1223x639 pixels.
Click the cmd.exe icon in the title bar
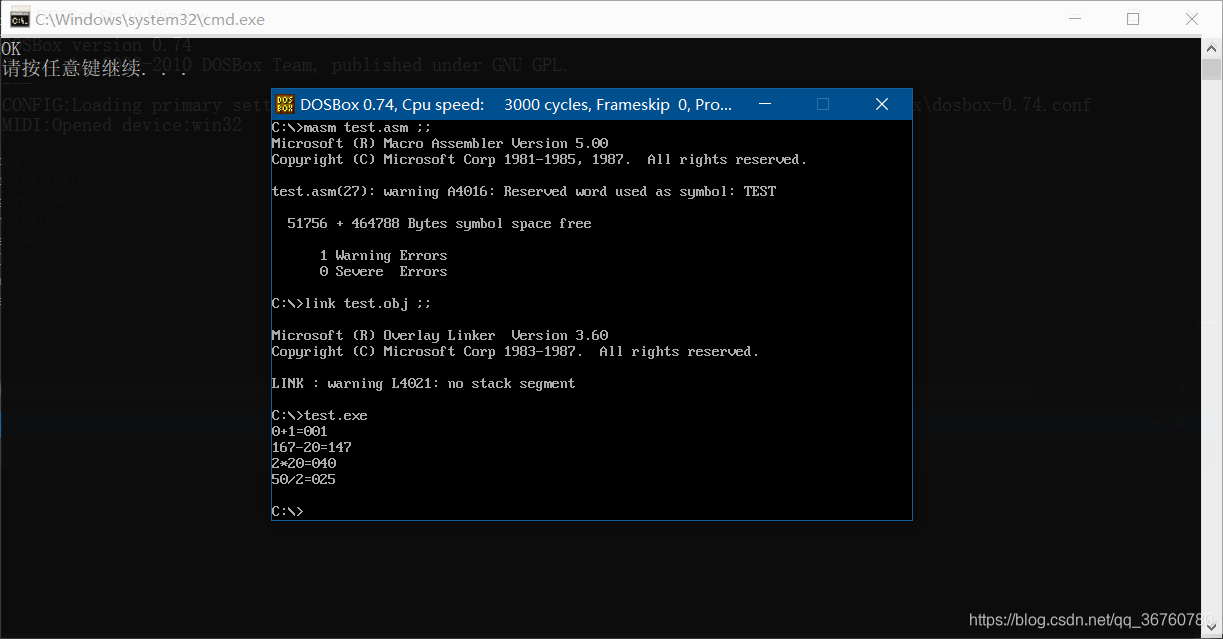pyautogui.click(x=19, y=19)
